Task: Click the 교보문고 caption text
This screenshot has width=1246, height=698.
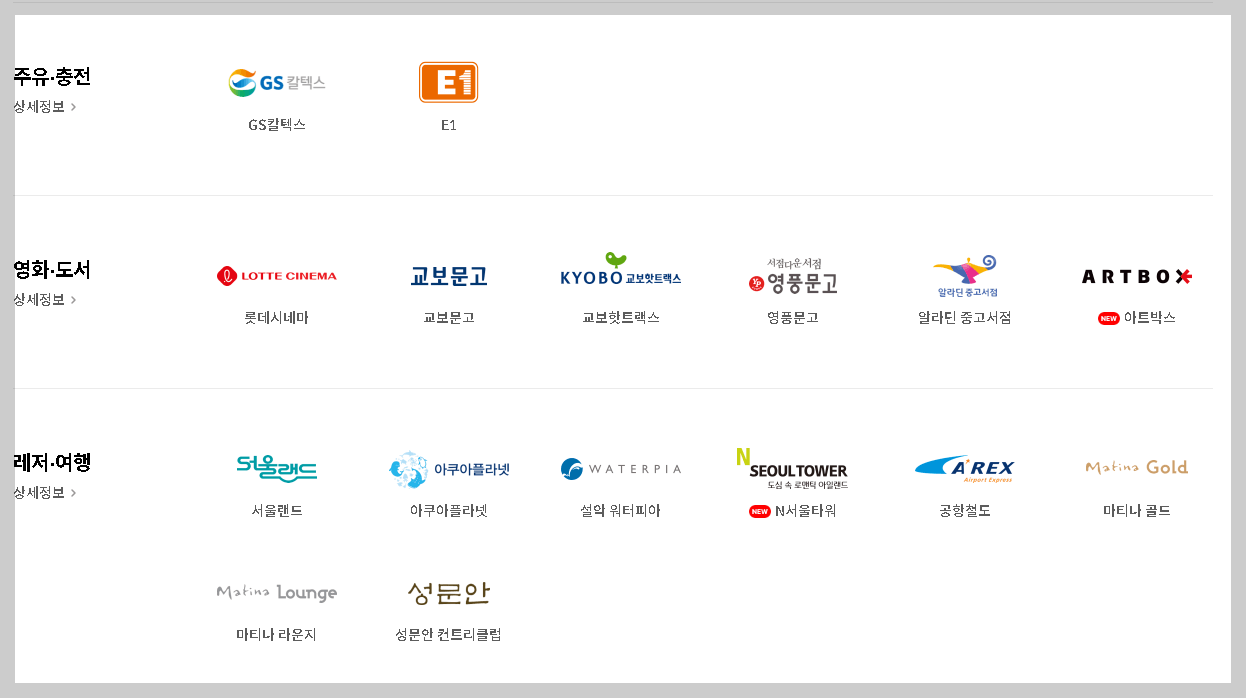Action: tap(448, 318)
